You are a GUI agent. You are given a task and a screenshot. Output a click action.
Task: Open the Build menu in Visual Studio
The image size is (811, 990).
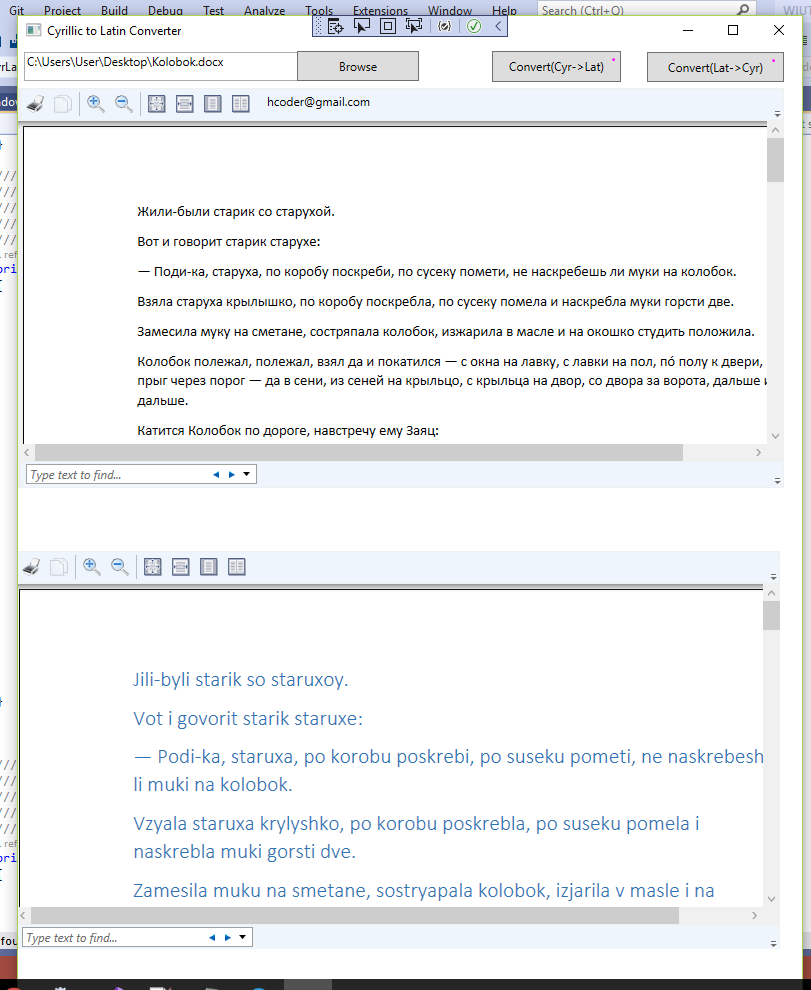[114, 10]
